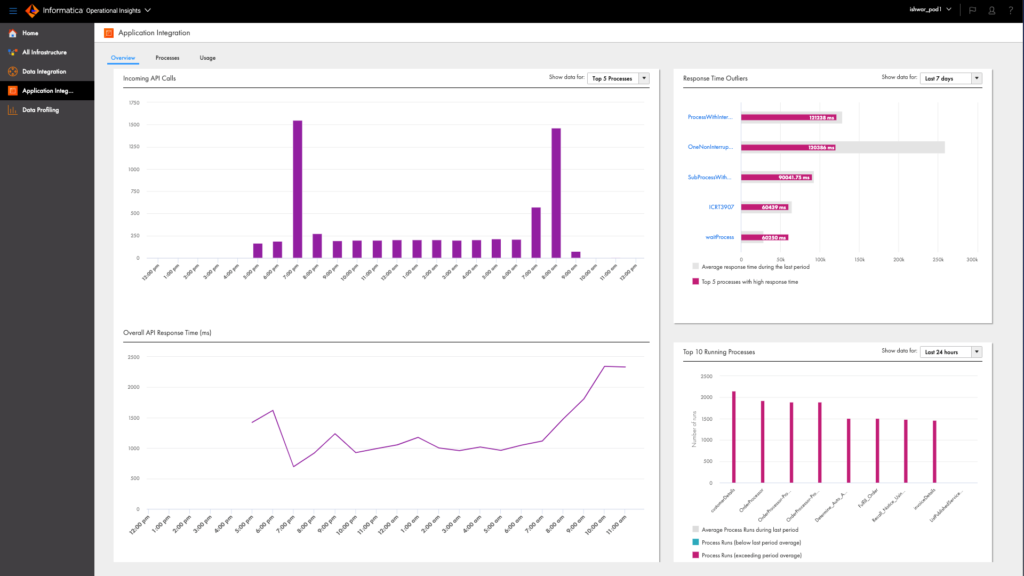Open the Last 24 hours dropdown
Screen dimensions: 1024x576
(951, 352)
